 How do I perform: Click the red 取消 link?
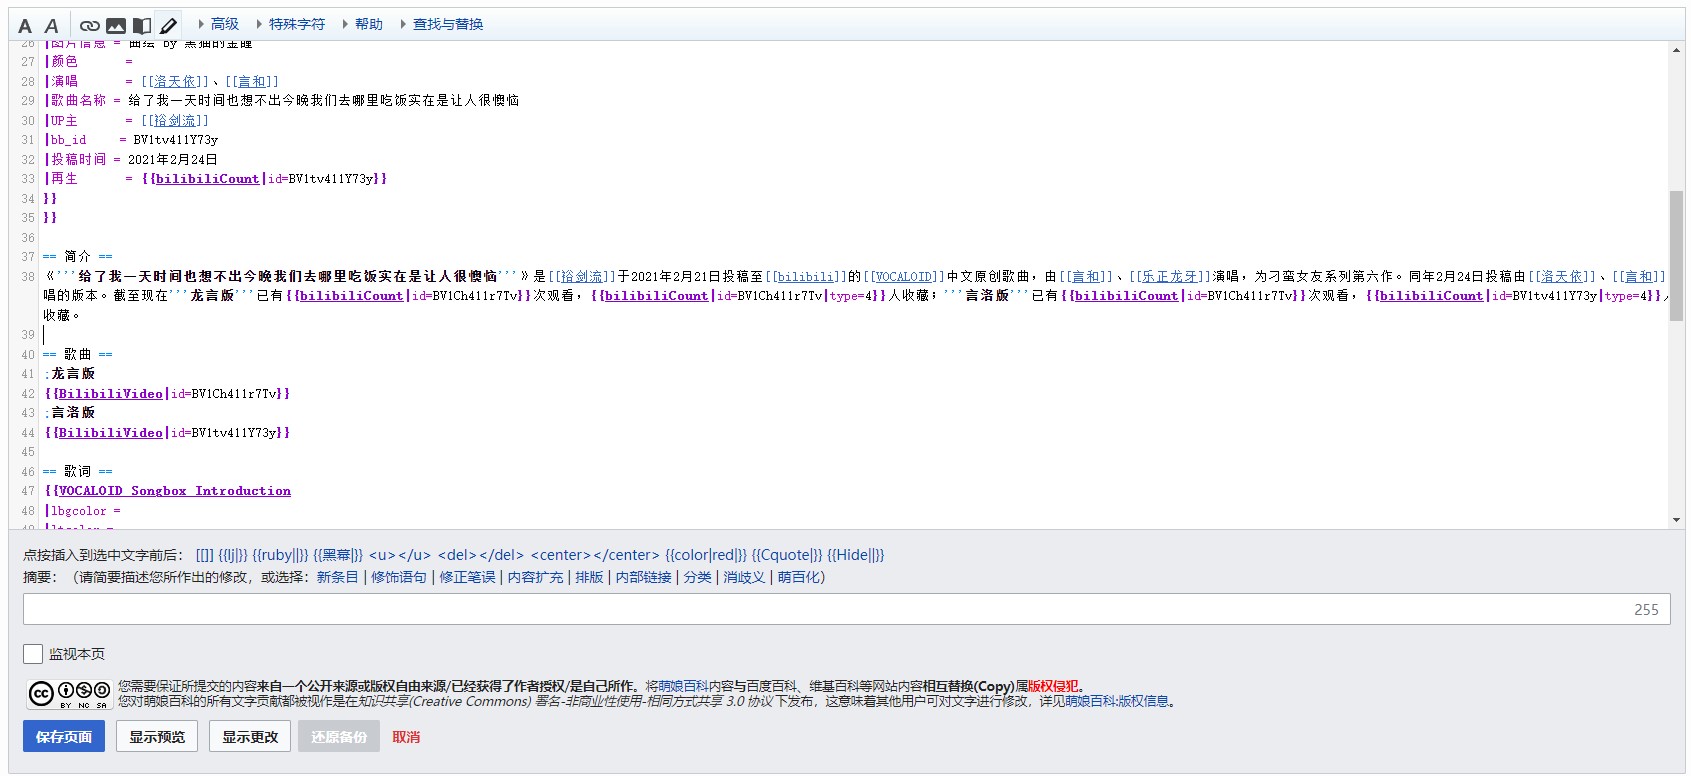406,737
